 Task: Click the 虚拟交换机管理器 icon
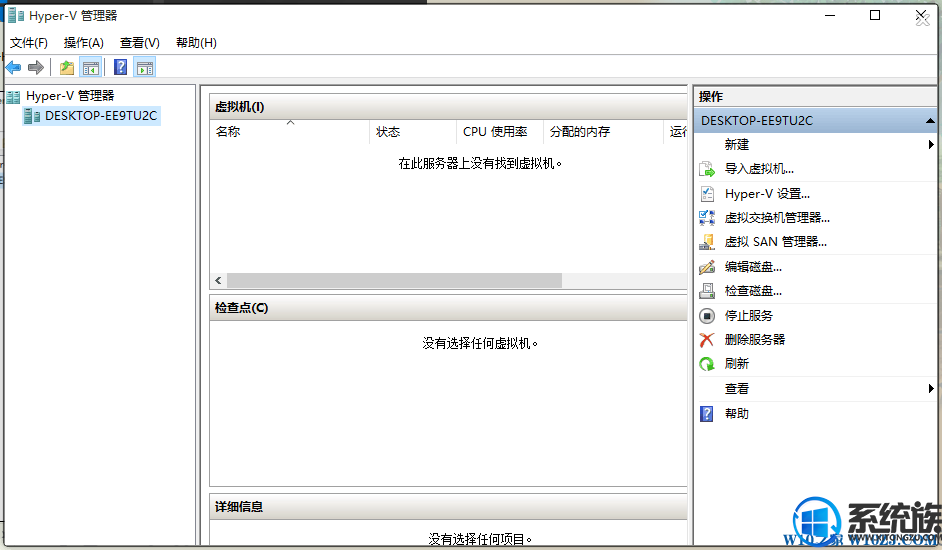[x=707, y=218]
